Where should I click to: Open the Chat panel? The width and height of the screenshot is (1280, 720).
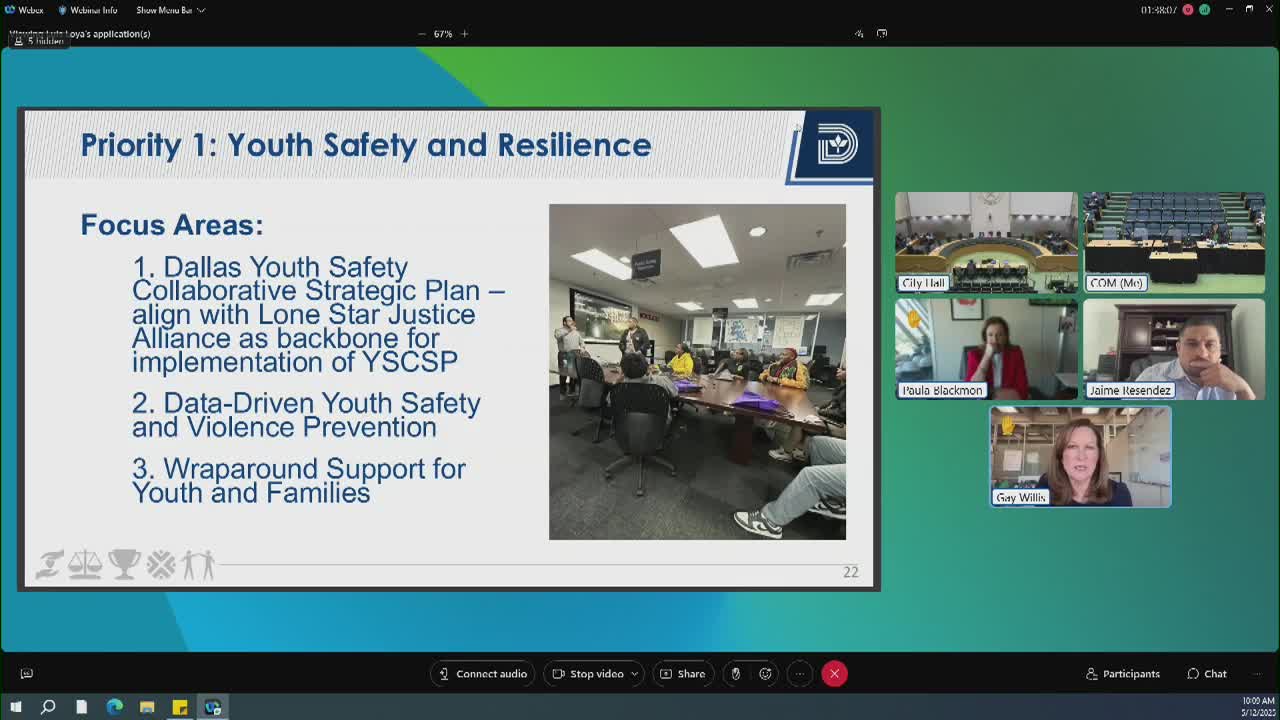[1206, 674]
